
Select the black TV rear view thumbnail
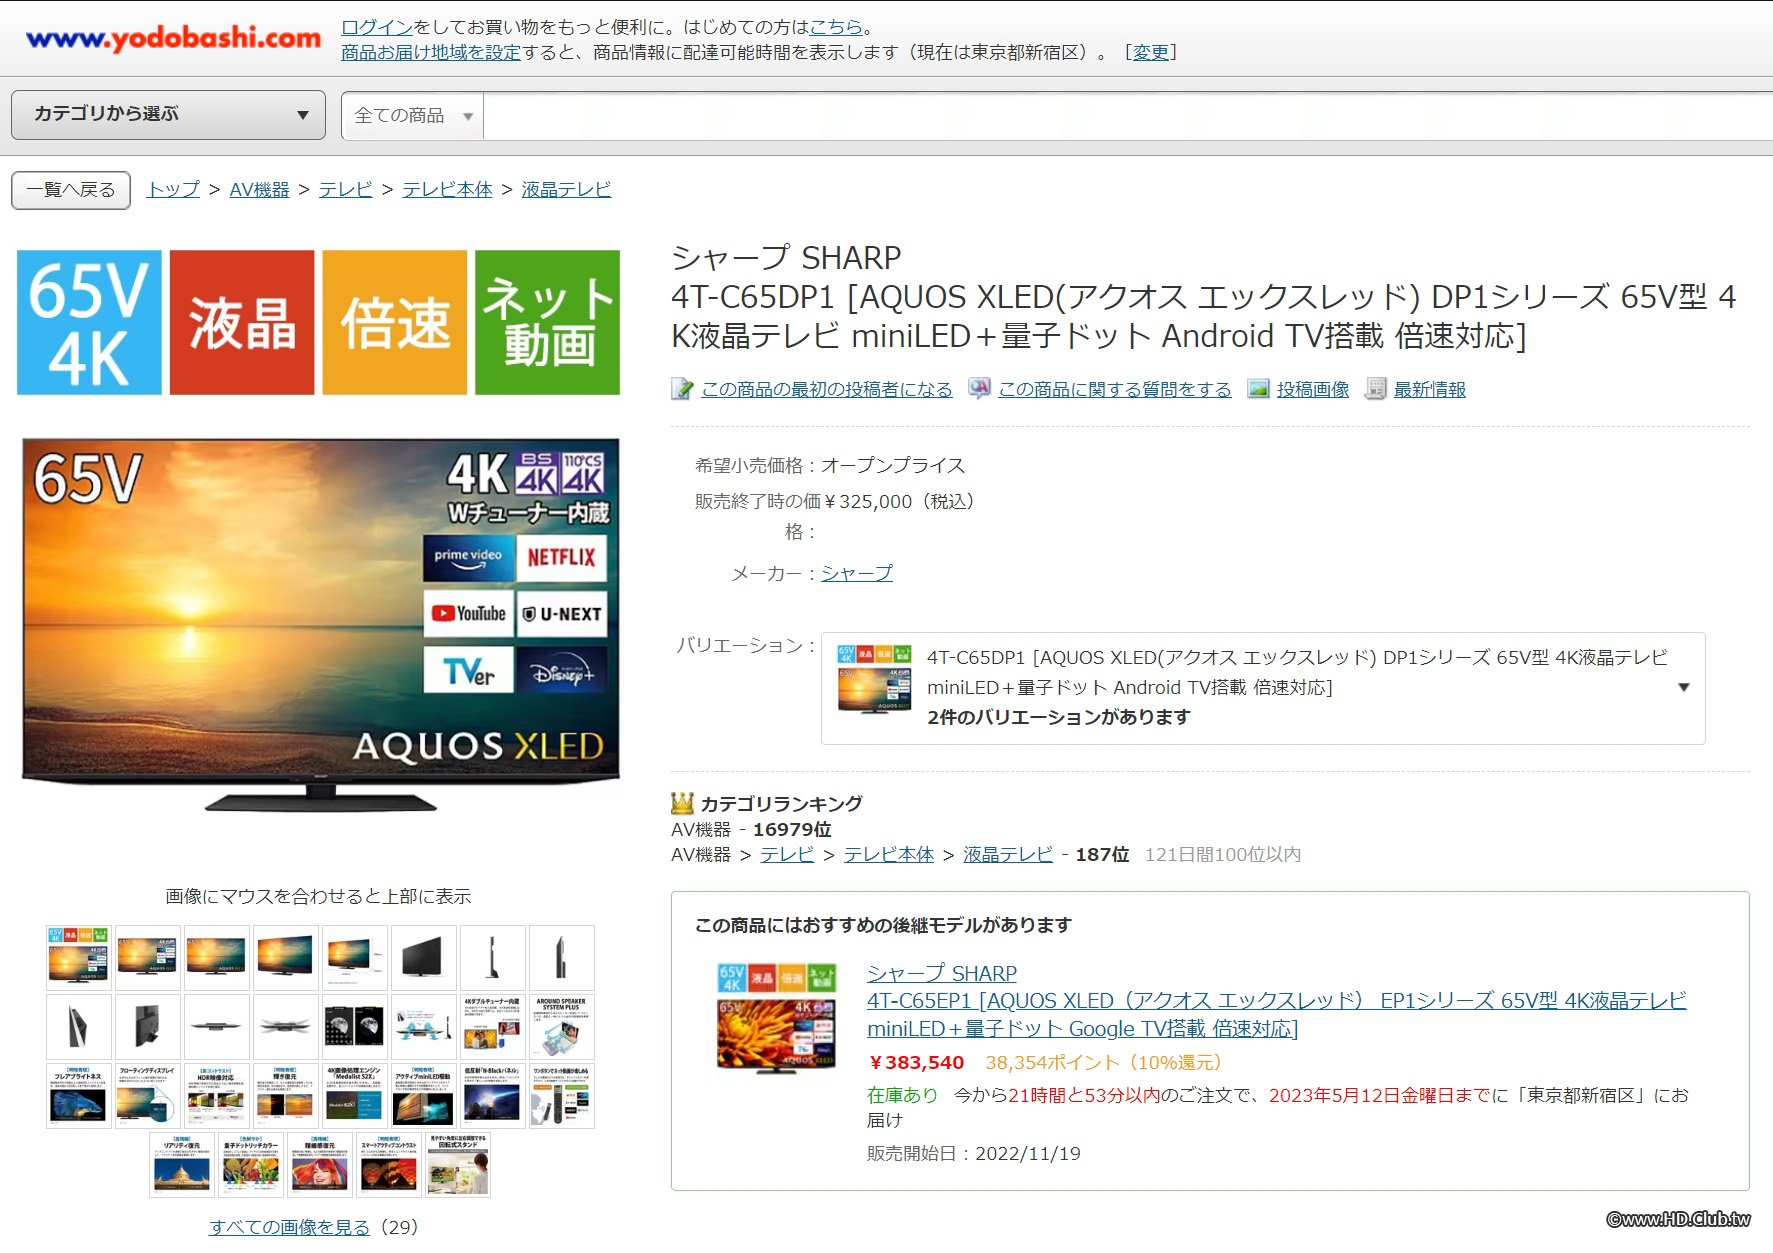[x=423, y=957]
